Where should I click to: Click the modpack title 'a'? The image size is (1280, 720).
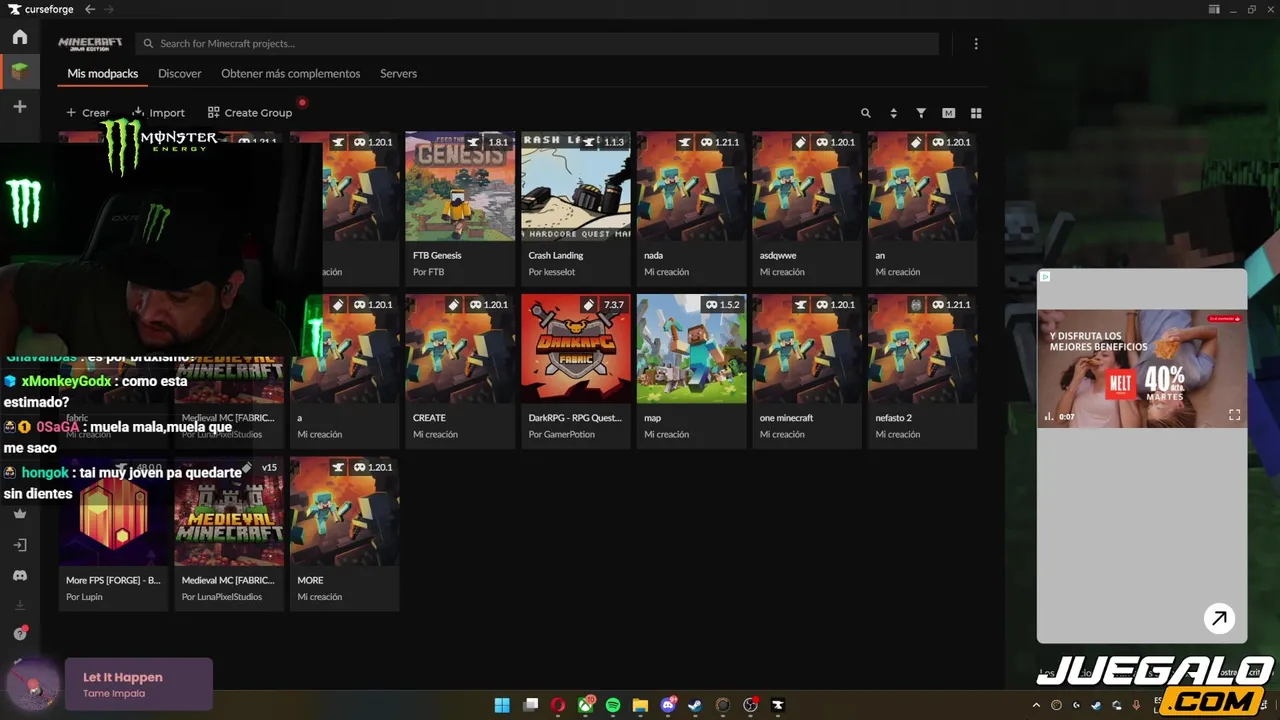(x=300, y=418)
